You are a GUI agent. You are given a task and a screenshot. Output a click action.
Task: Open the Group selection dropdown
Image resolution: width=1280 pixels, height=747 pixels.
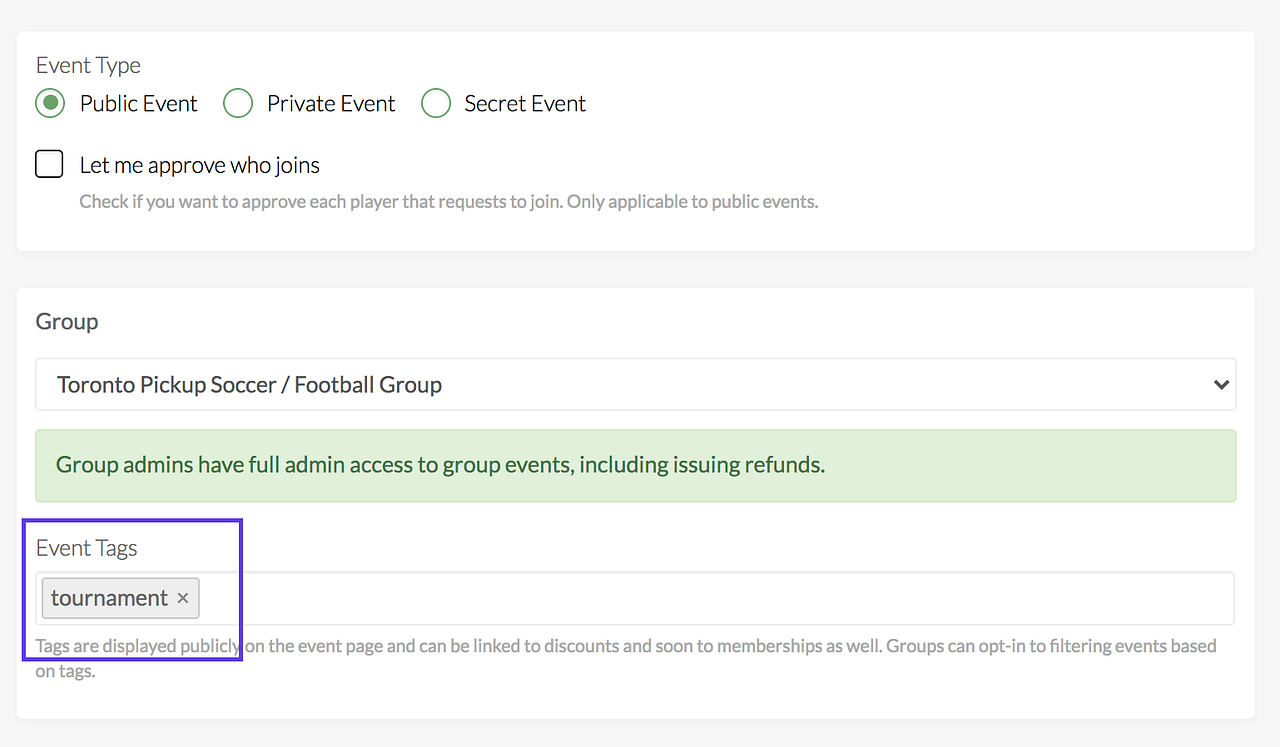[635, 385]
